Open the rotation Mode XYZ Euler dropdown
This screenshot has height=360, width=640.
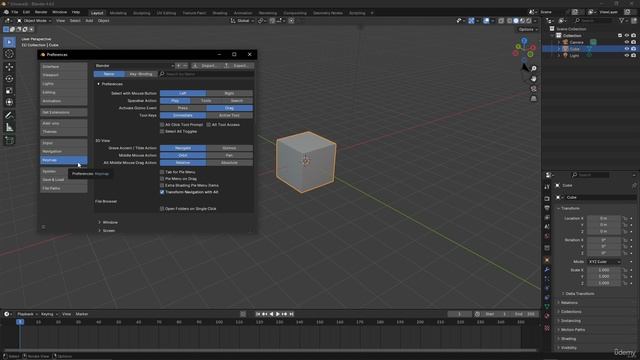(x=604, y=262)
